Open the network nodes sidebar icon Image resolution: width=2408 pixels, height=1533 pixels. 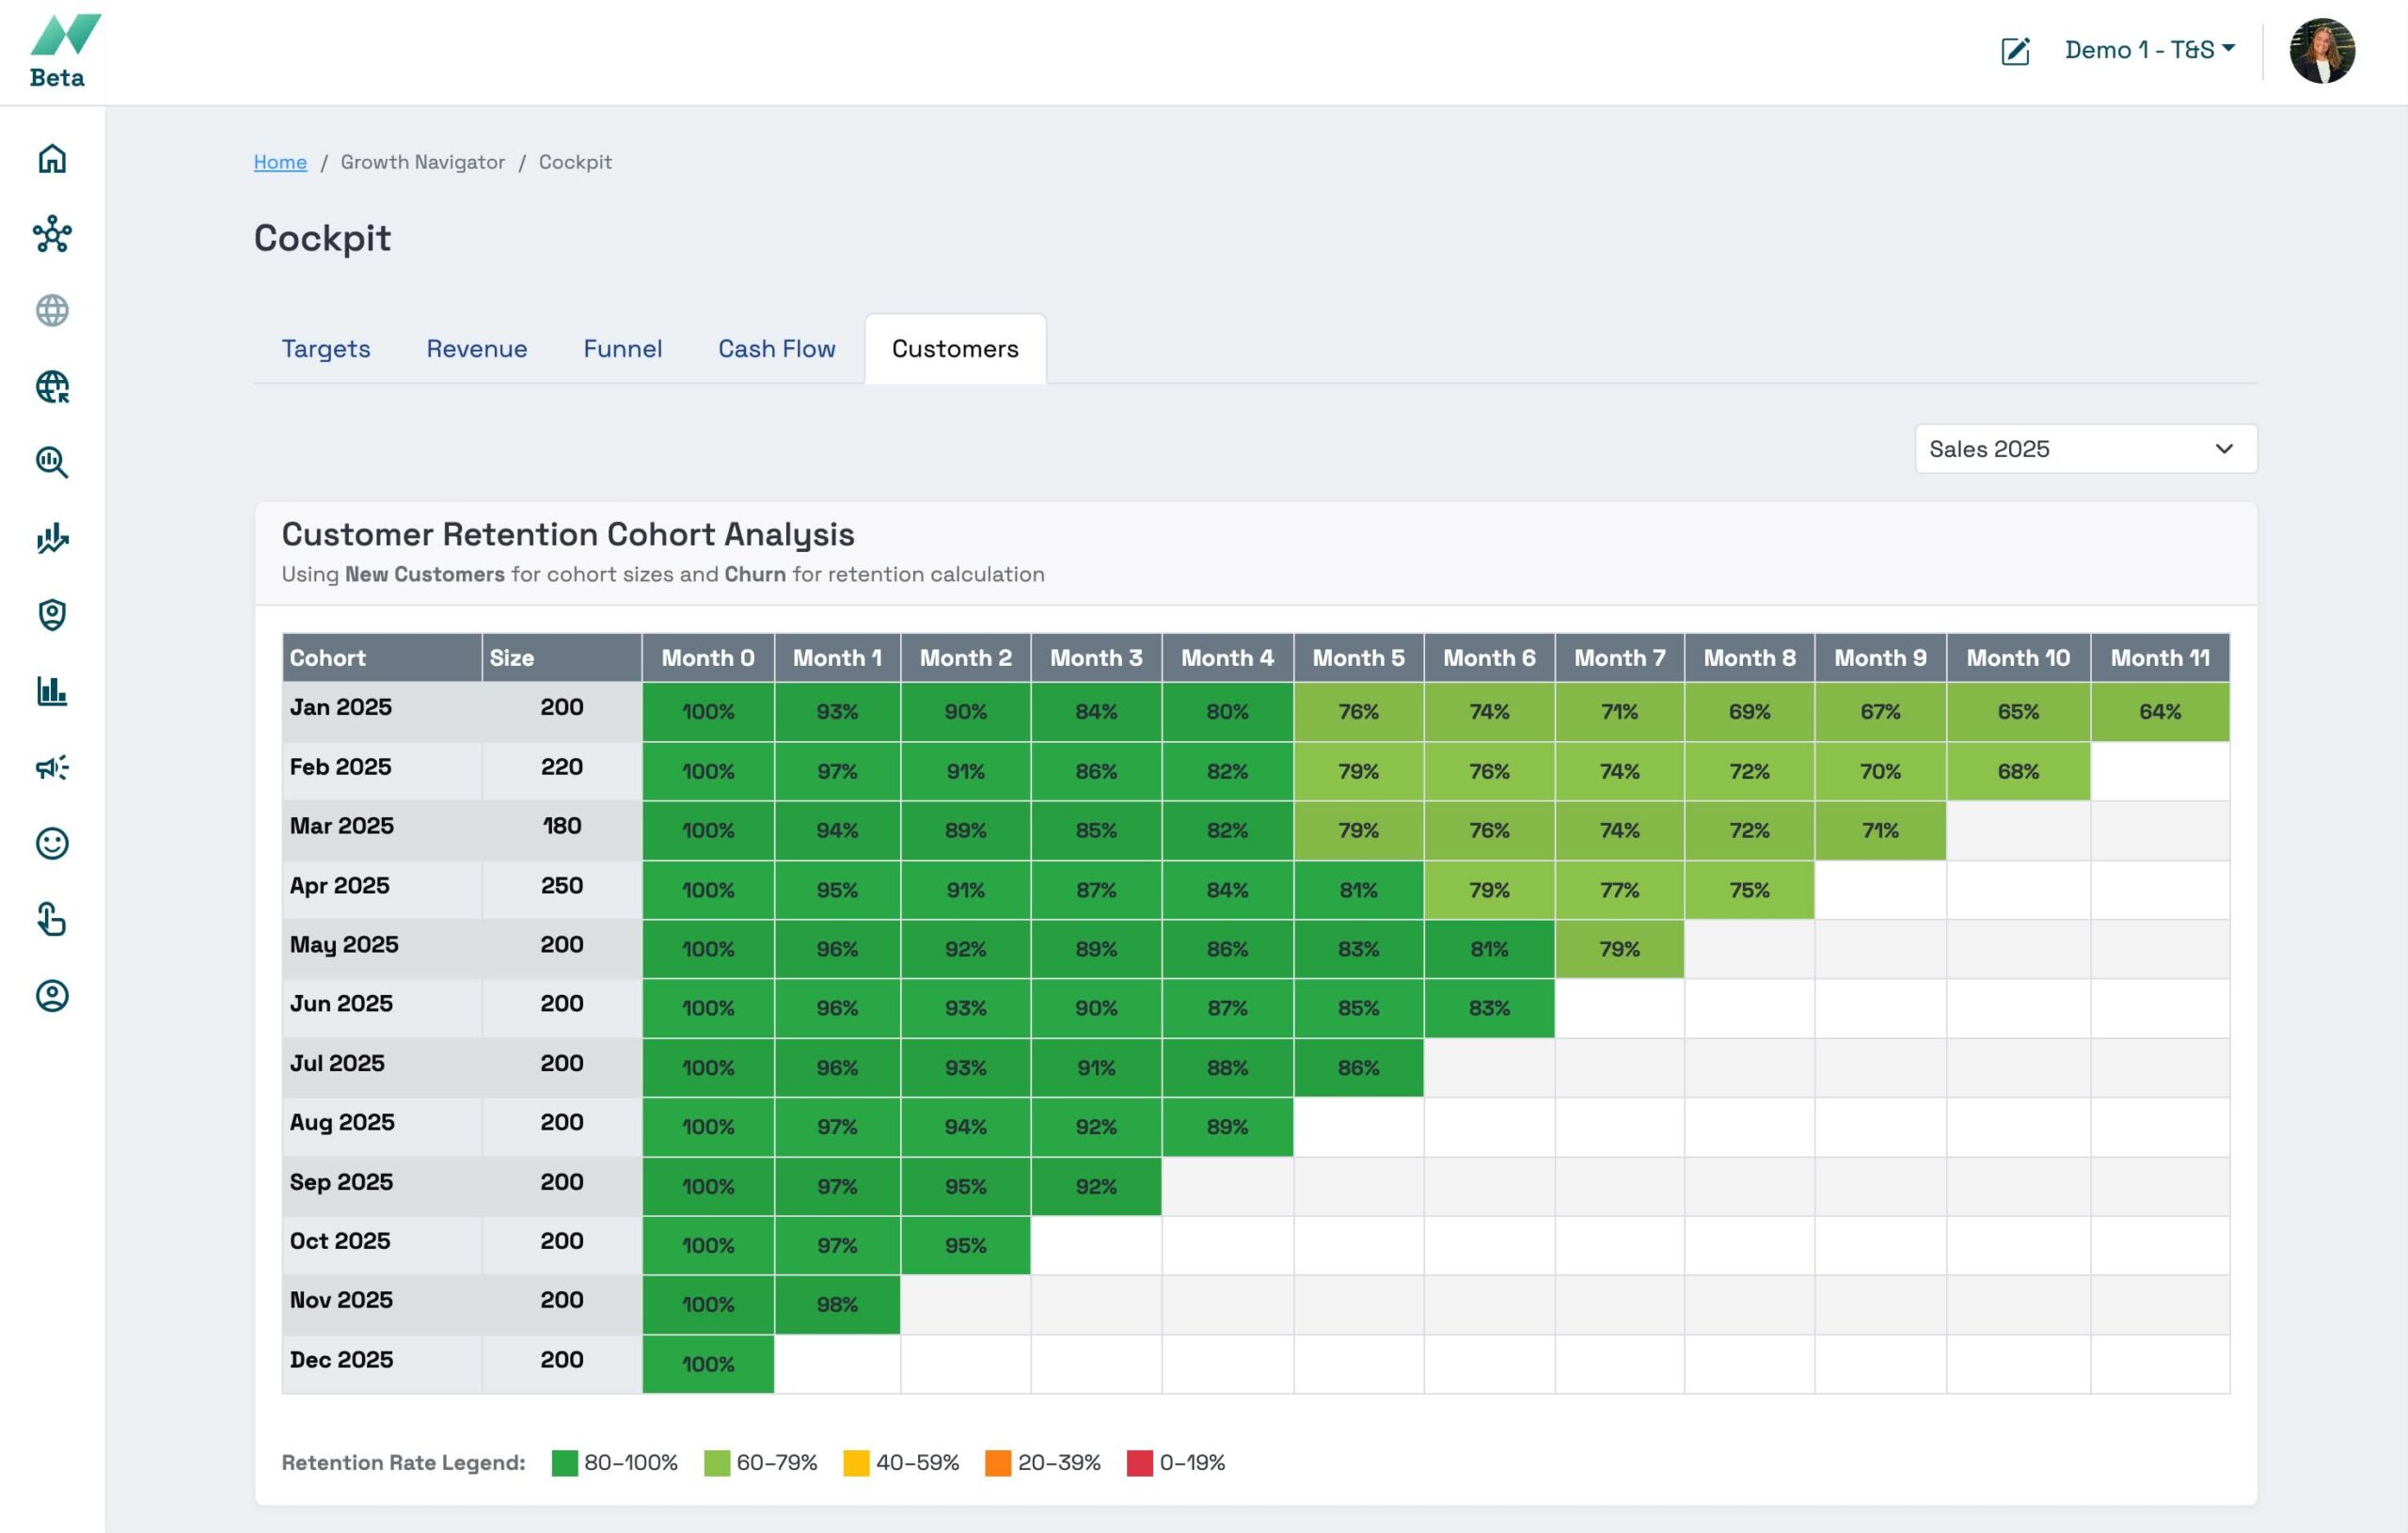52,235
